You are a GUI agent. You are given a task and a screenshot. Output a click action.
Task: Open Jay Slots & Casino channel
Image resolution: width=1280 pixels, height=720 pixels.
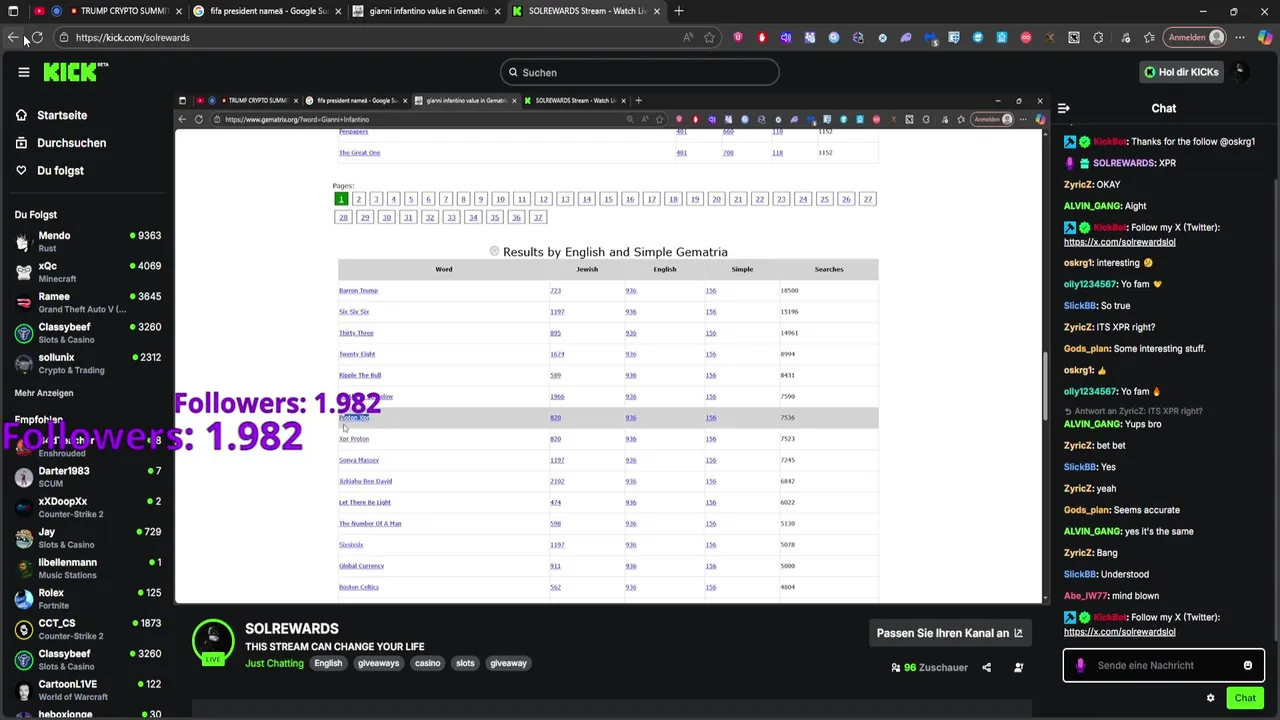(x=88, y=538)
